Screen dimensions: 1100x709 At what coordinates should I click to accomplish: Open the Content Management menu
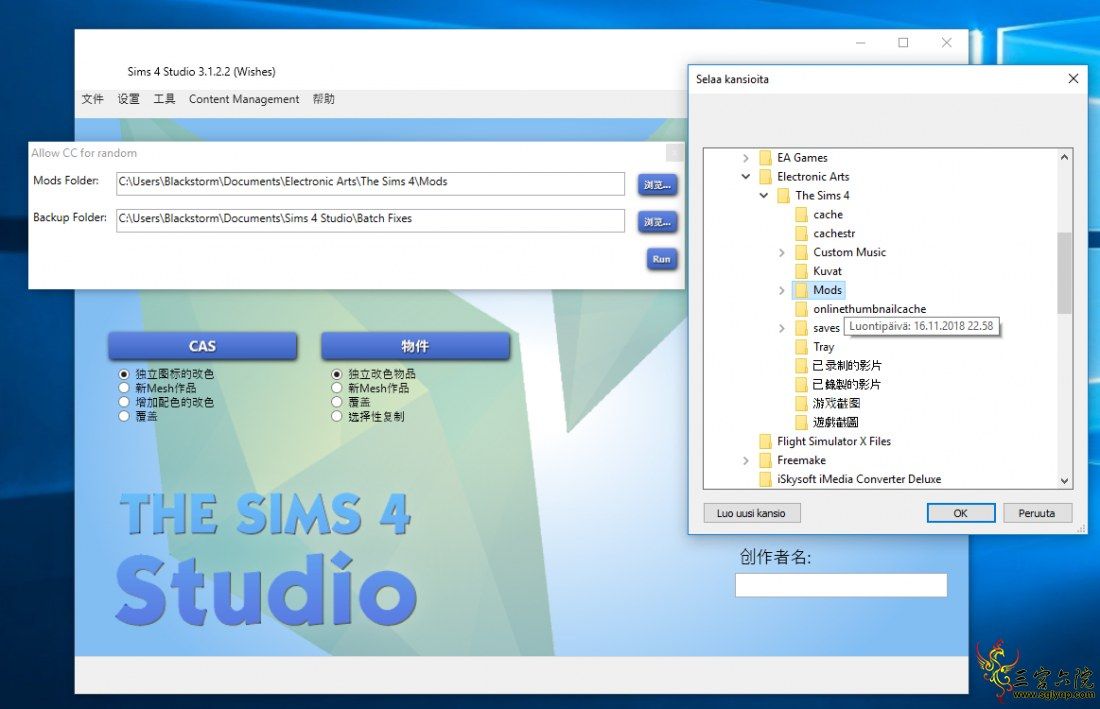(x=243, y=99)
